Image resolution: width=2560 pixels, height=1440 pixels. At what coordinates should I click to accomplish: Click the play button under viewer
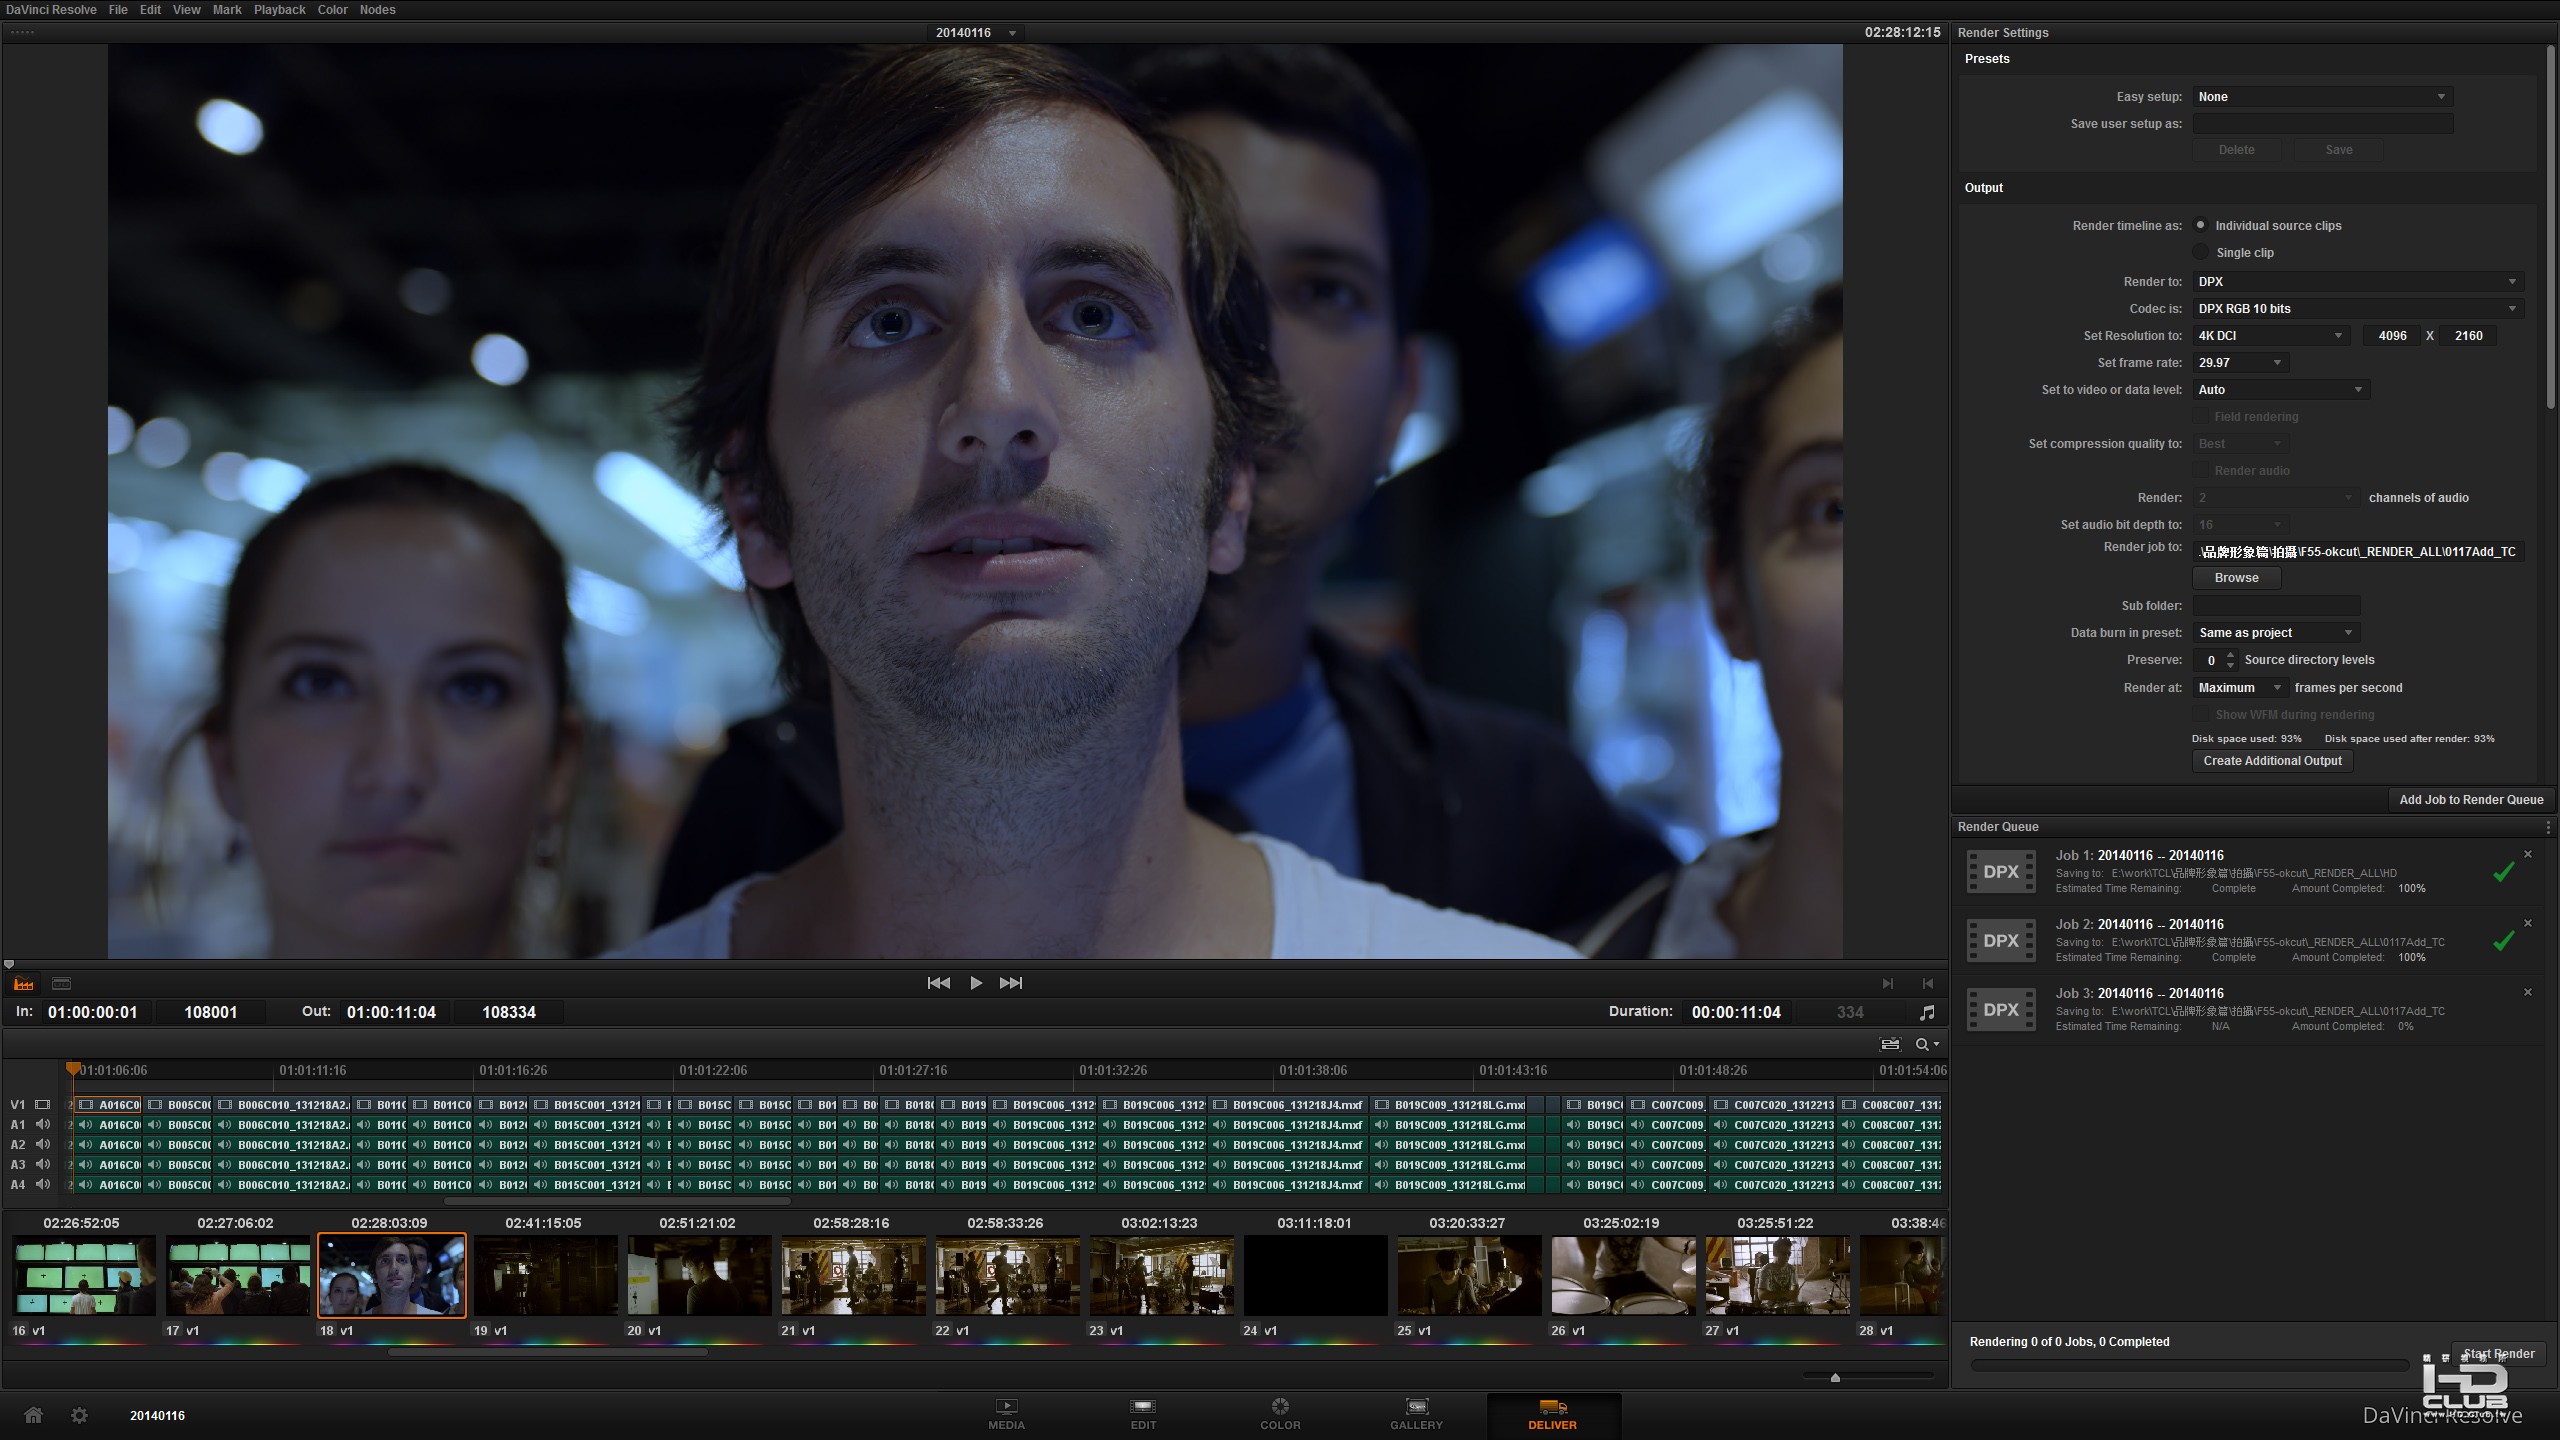point(976,983)
